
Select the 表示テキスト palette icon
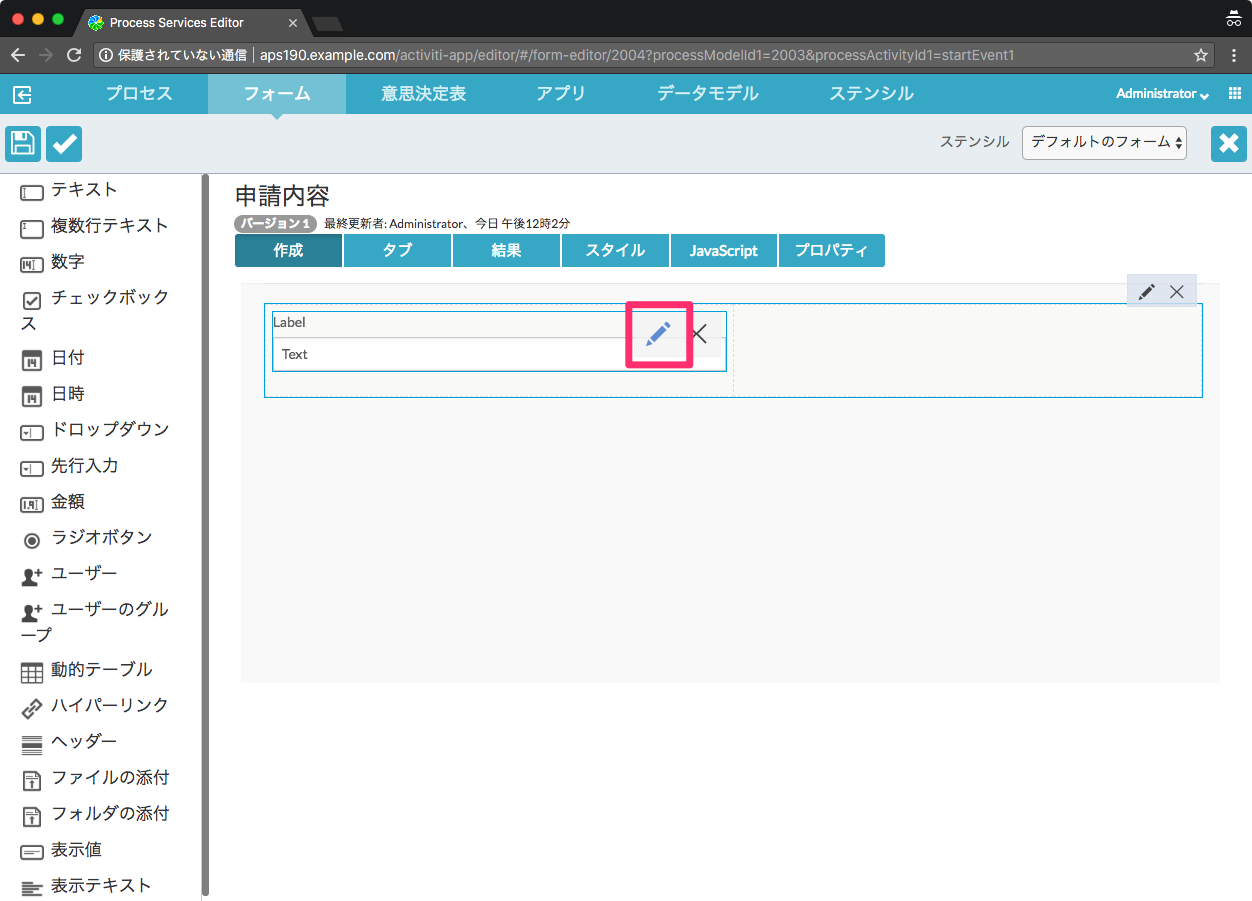32,888
